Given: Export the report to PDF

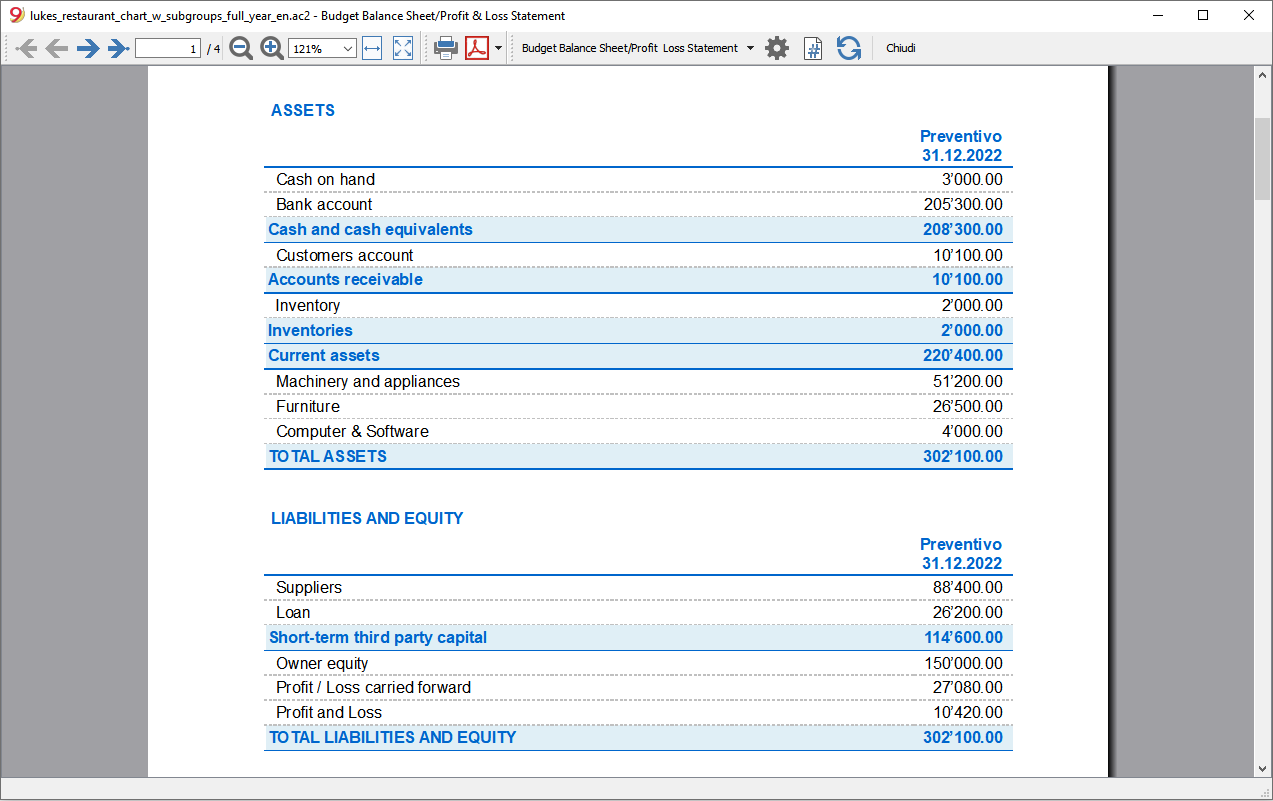Looking at the screenshot, I should (x=477, y=48).
